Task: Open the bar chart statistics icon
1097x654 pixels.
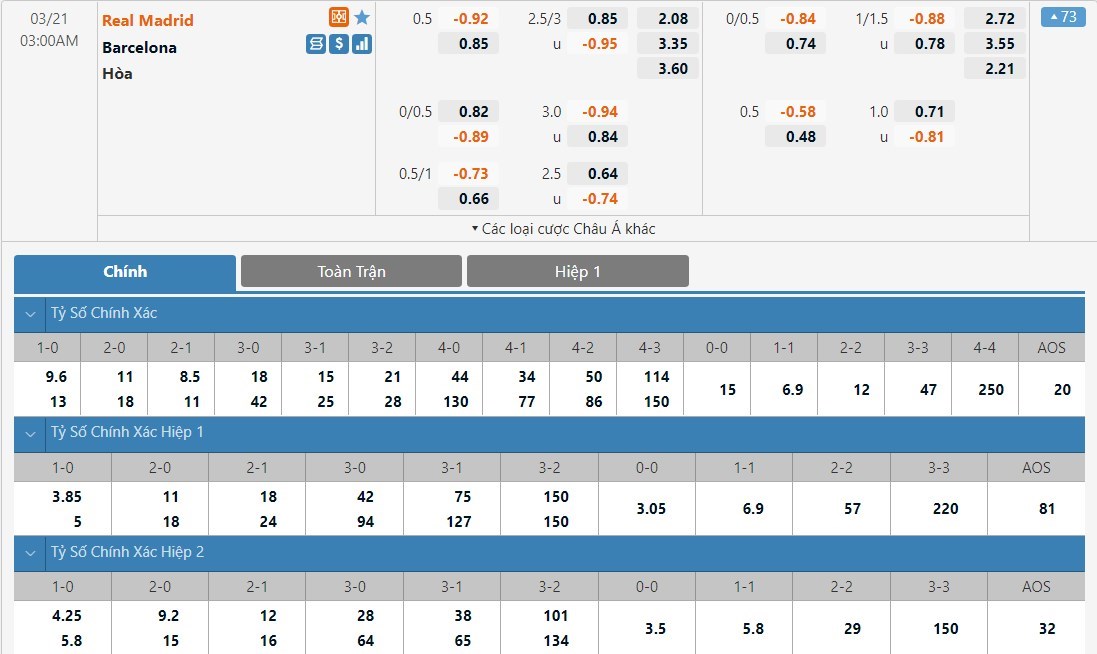Action: coord(362,44)
